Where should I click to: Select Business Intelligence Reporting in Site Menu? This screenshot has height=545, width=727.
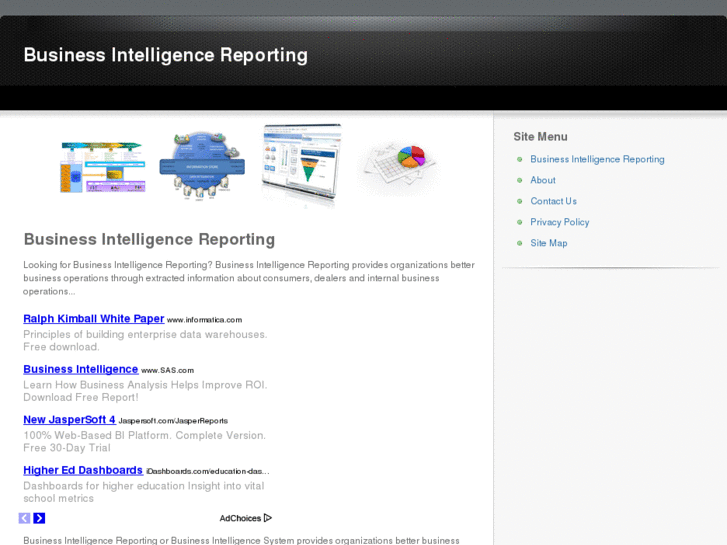click(x=597, y=159)
